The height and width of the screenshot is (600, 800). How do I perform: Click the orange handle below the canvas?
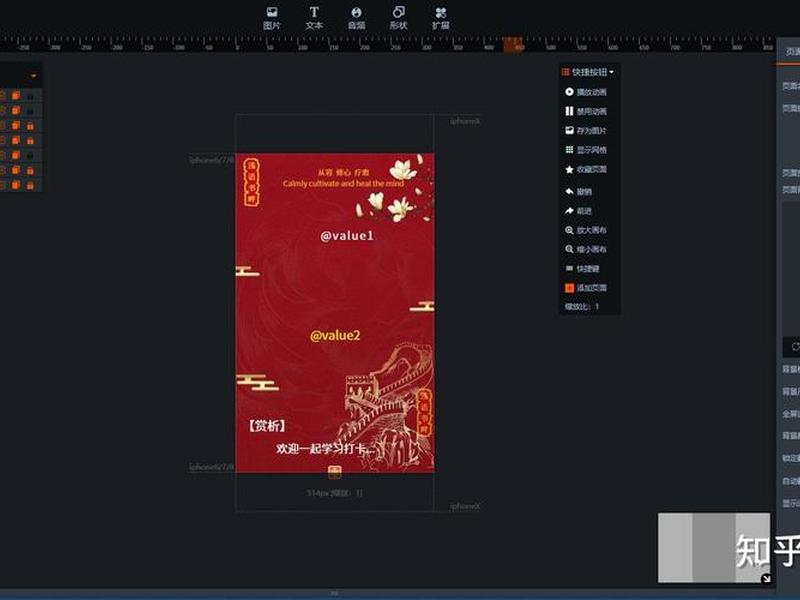coord(335,472)
